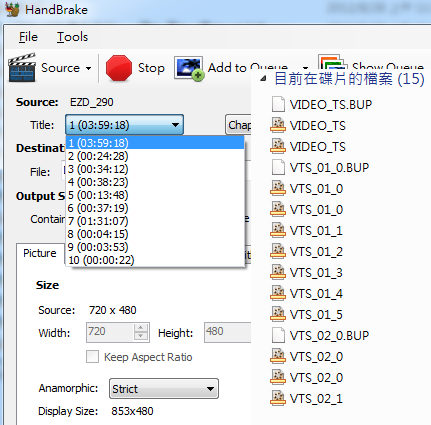This screenshot has width=431, height=425.
Task: Click the VTS_02_0.BUP file icon
Action: 278,335
